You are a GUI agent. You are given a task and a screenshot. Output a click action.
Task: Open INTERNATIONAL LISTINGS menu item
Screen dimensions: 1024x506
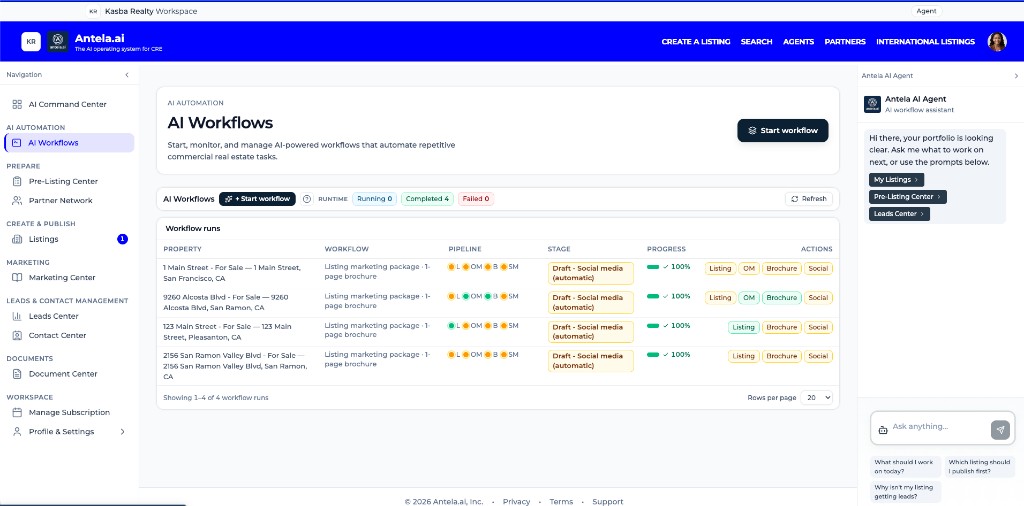tap(925, 42)
